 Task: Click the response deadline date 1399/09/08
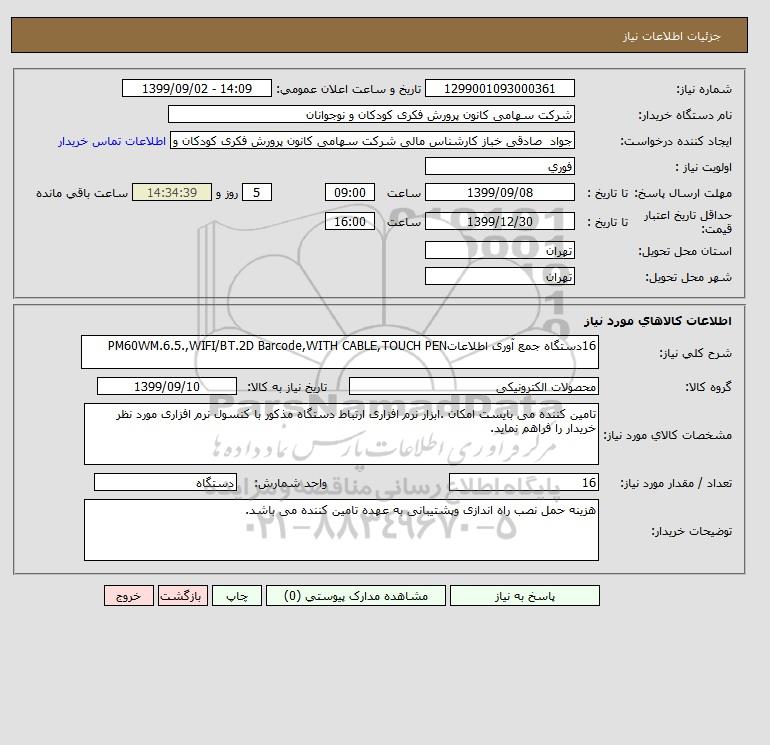coord(499,193)
